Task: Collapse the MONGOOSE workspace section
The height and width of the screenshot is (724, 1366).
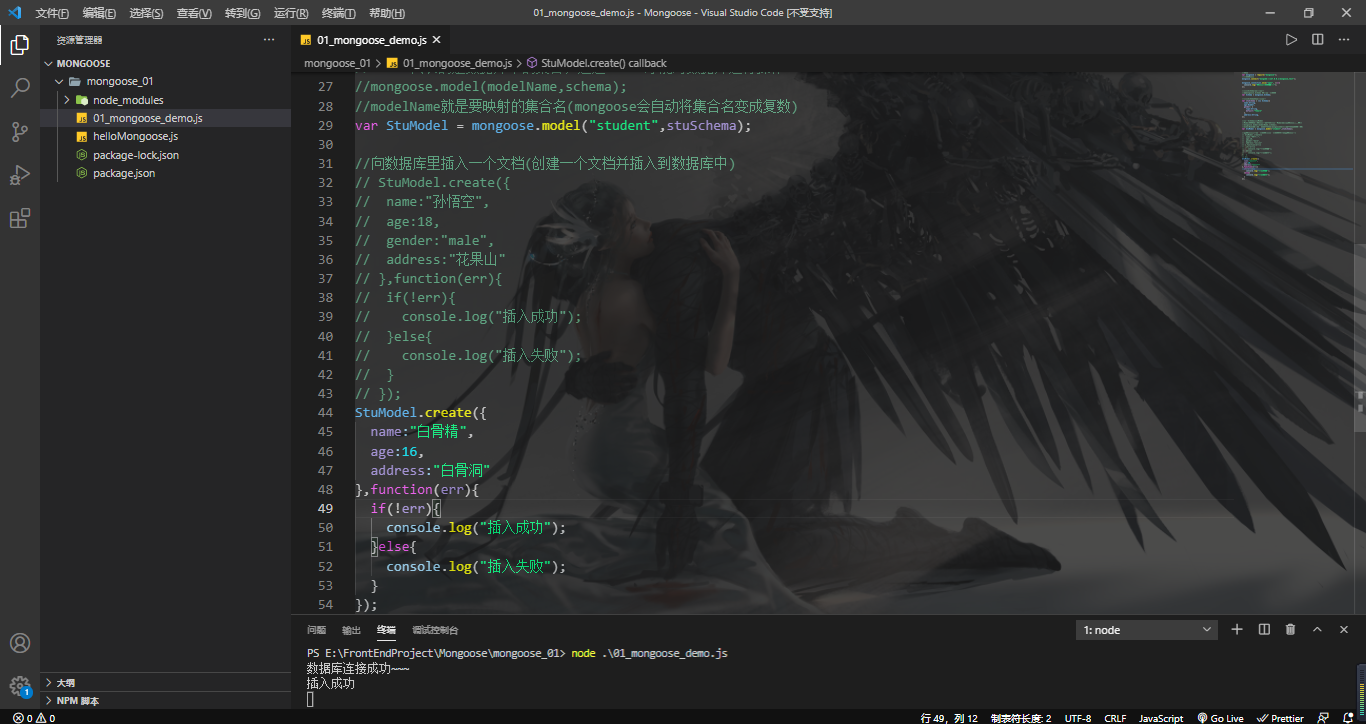Action: (48, 63)
